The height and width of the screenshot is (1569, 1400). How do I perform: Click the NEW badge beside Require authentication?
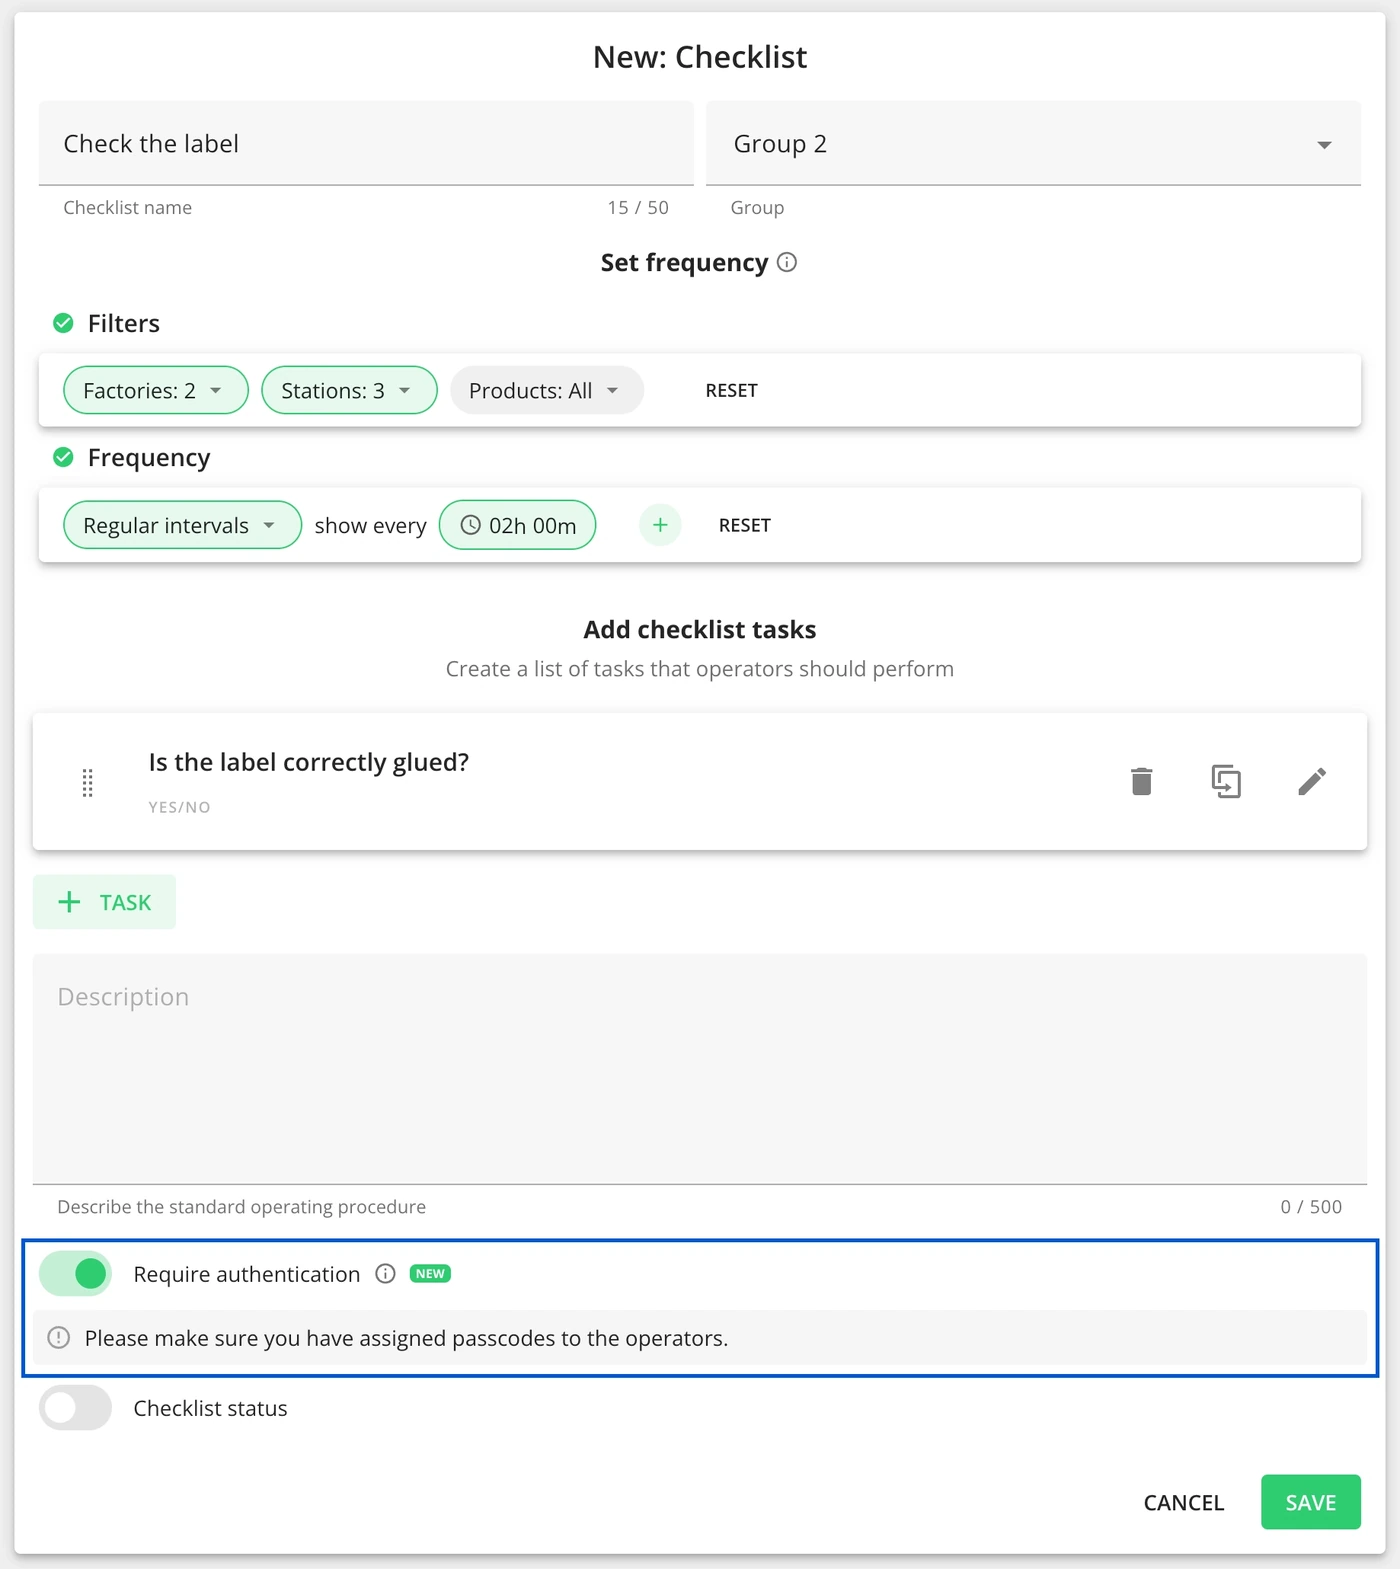click(x=430, y=1273)
